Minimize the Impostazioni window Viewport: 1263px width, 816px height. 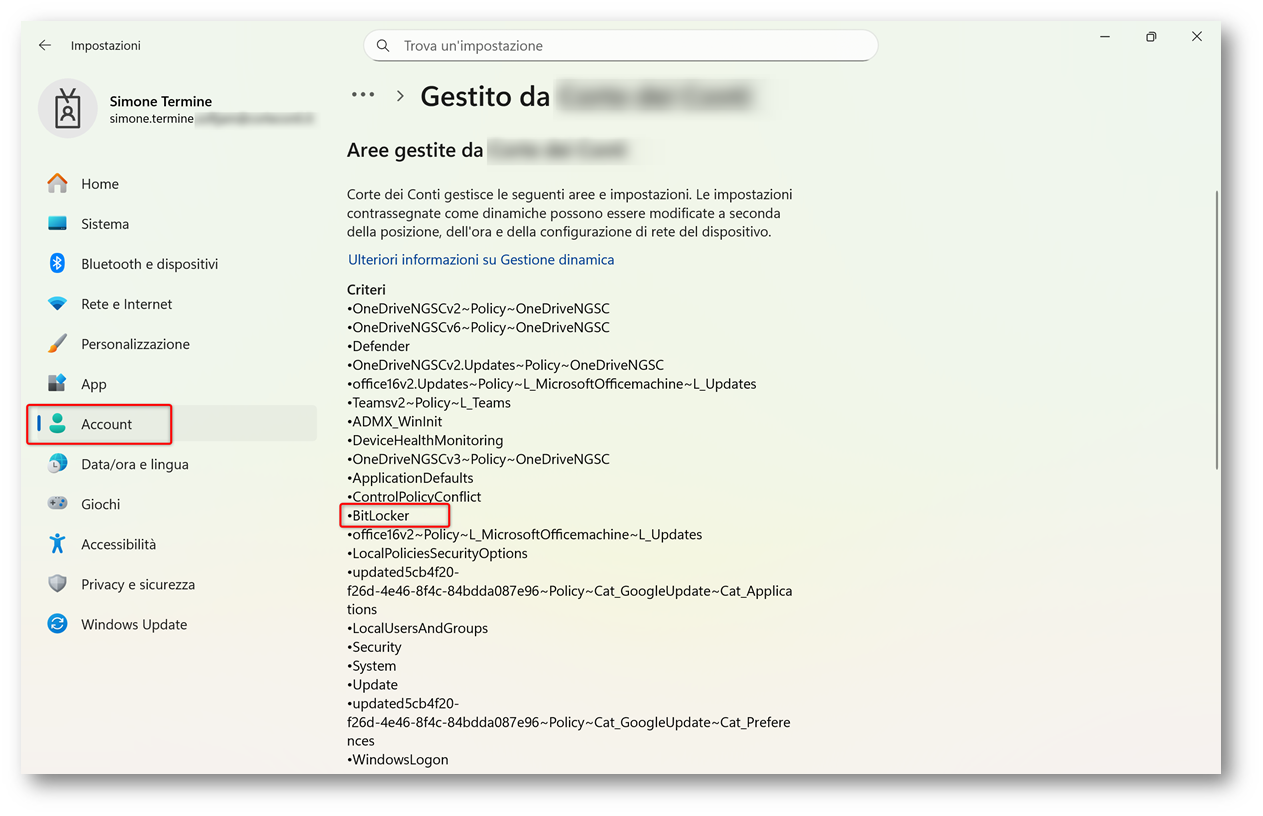coord(1105,37)
